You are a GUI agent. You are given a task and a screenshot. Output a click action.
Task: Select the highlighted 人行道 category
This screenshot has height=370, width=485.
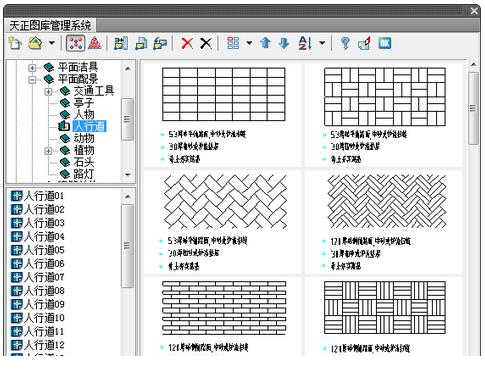click(x=89, y=126)
